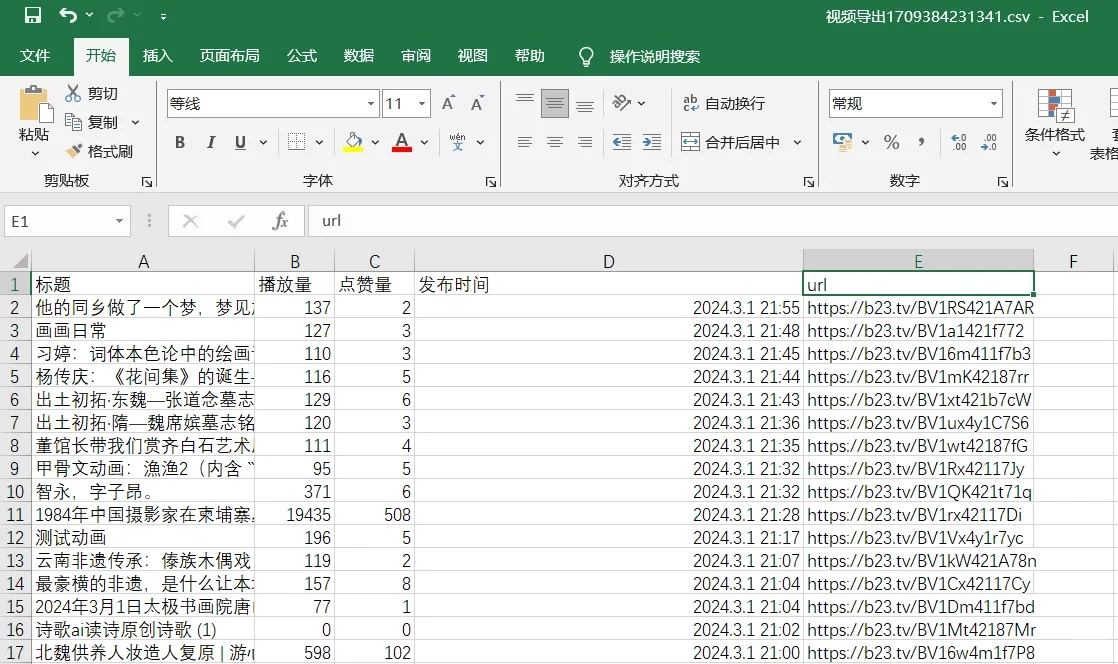Center cell text horizontally
The image size is (1118, 664).
coord(555,143)
